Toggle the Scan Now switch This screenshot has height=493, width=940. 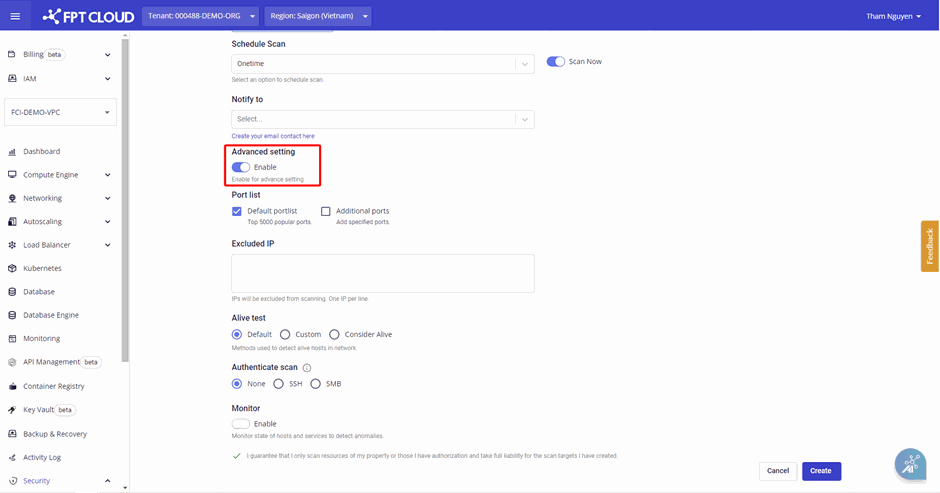[556, 62]
